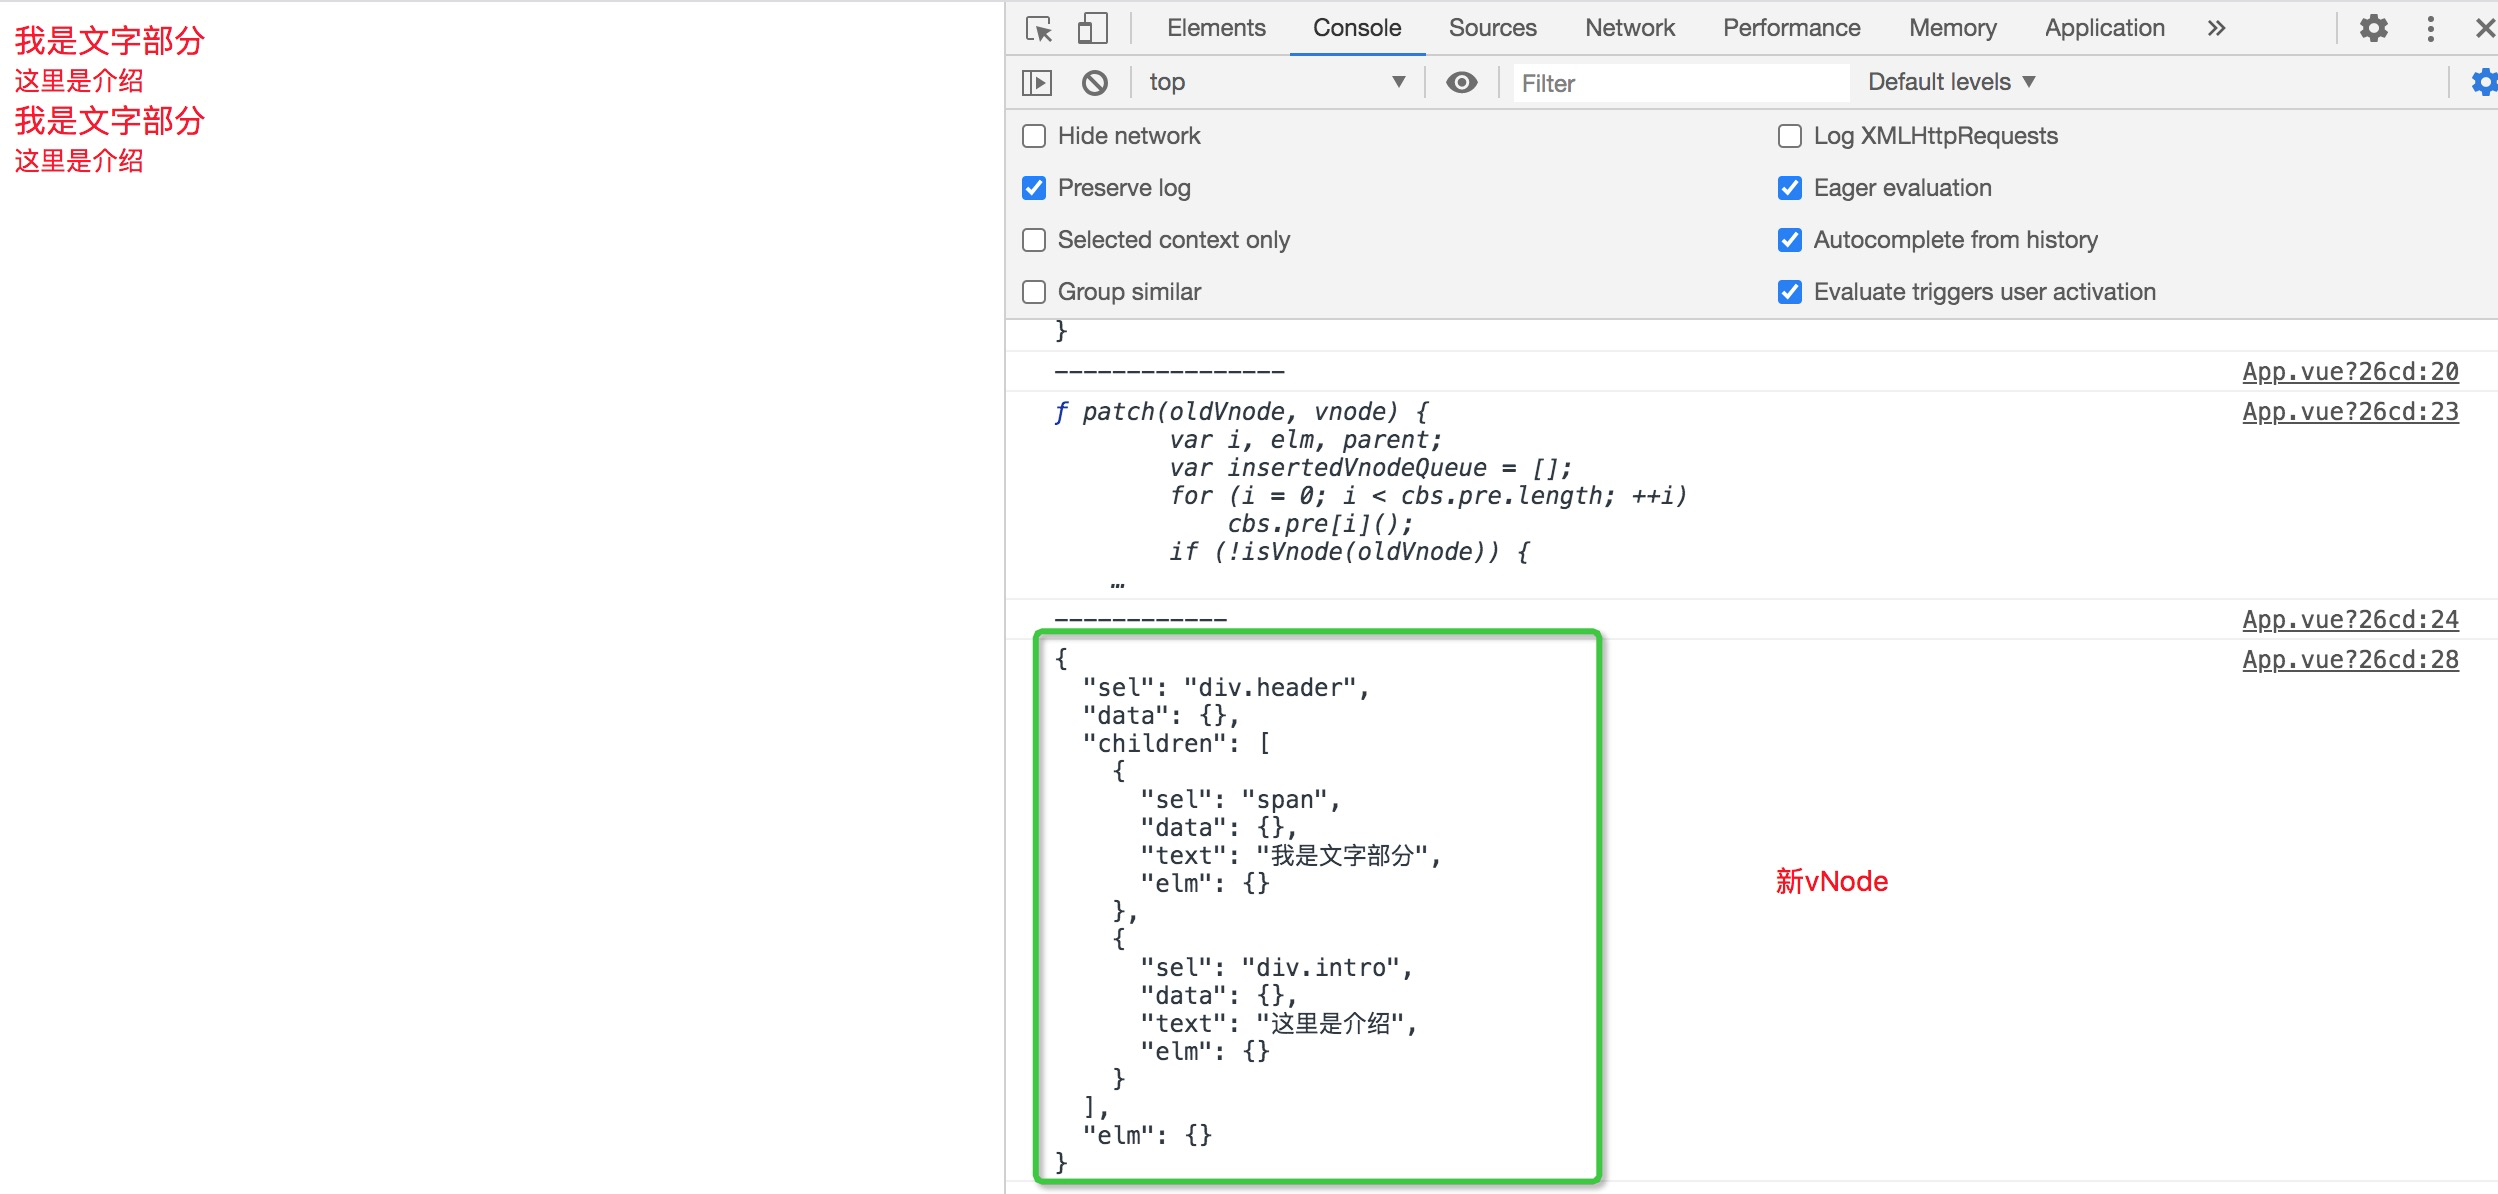Click the eye live expression icon
Image resolution: width=2498 pixels, height=1194 pixels.
1461,83
